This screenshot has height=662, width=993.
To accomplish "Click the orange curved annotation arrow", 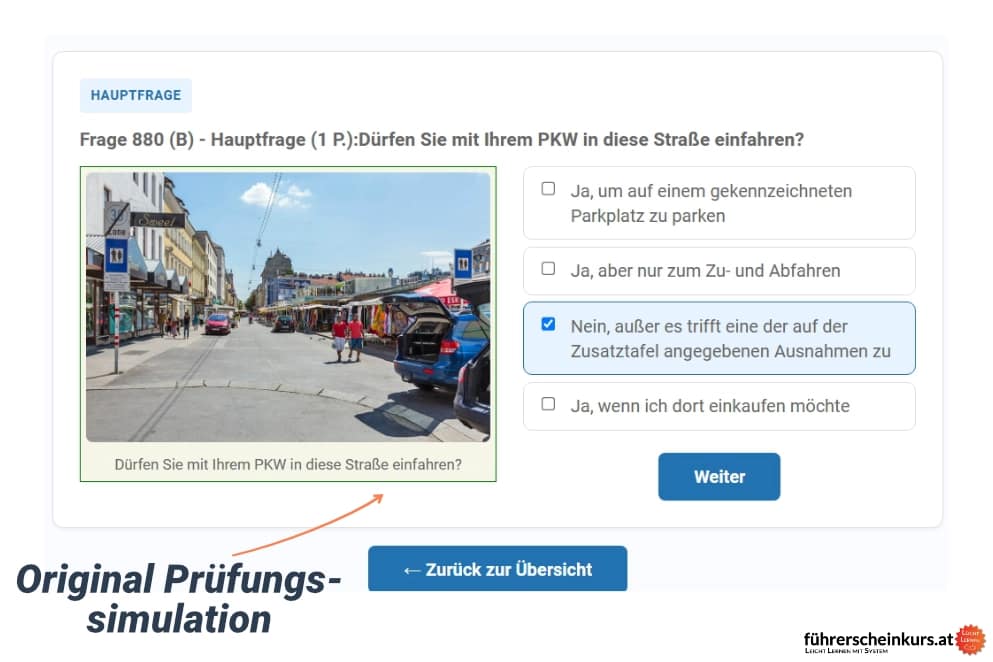I will click(x=309, y=525).
